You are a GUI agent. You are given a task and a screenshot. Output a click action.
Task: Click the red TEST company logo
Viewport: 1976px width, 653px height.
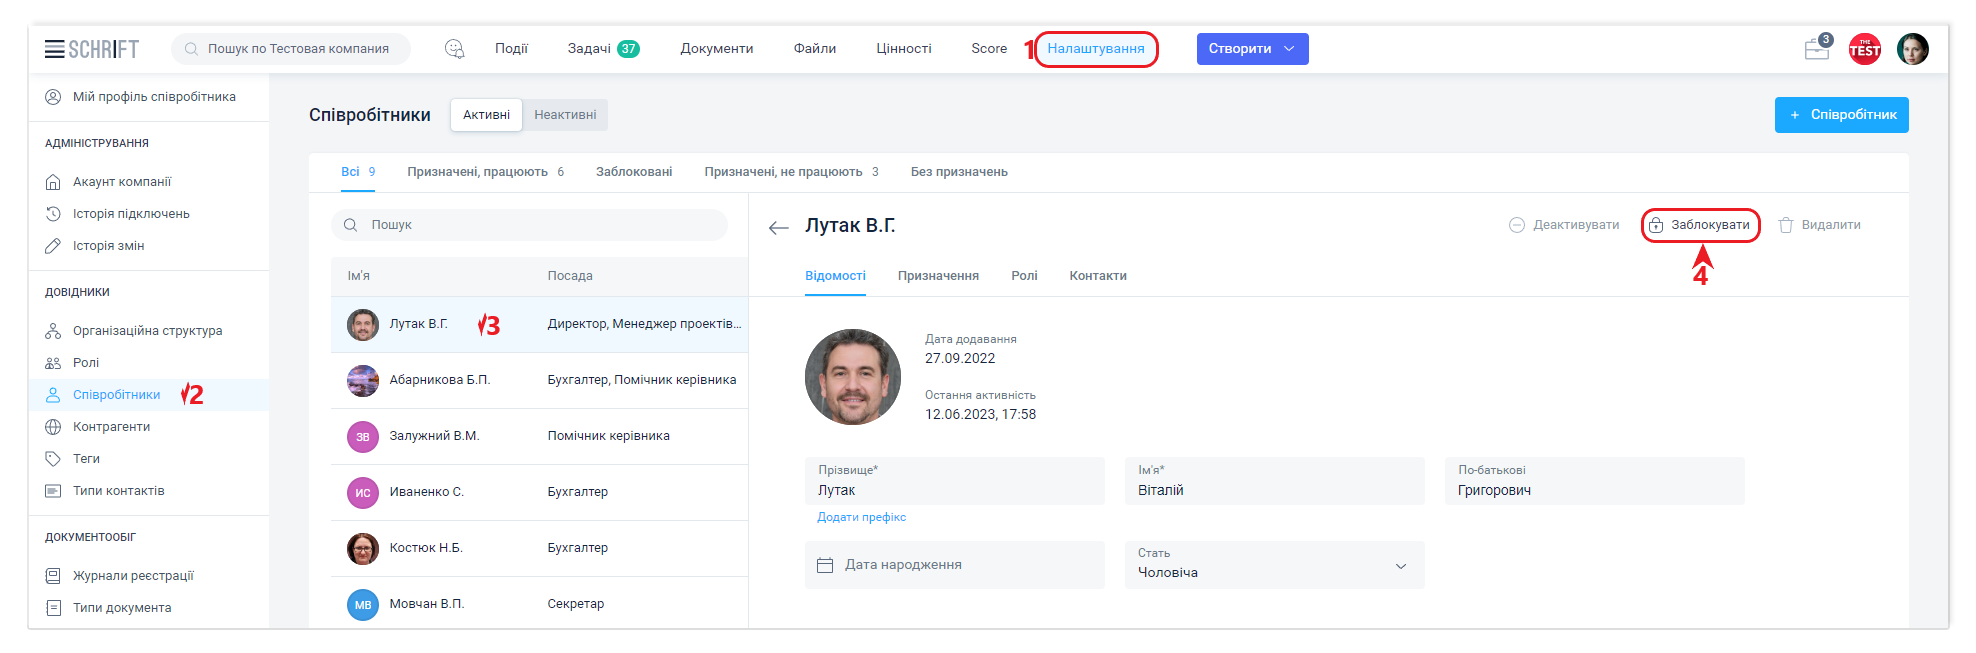coord(1864,49)
